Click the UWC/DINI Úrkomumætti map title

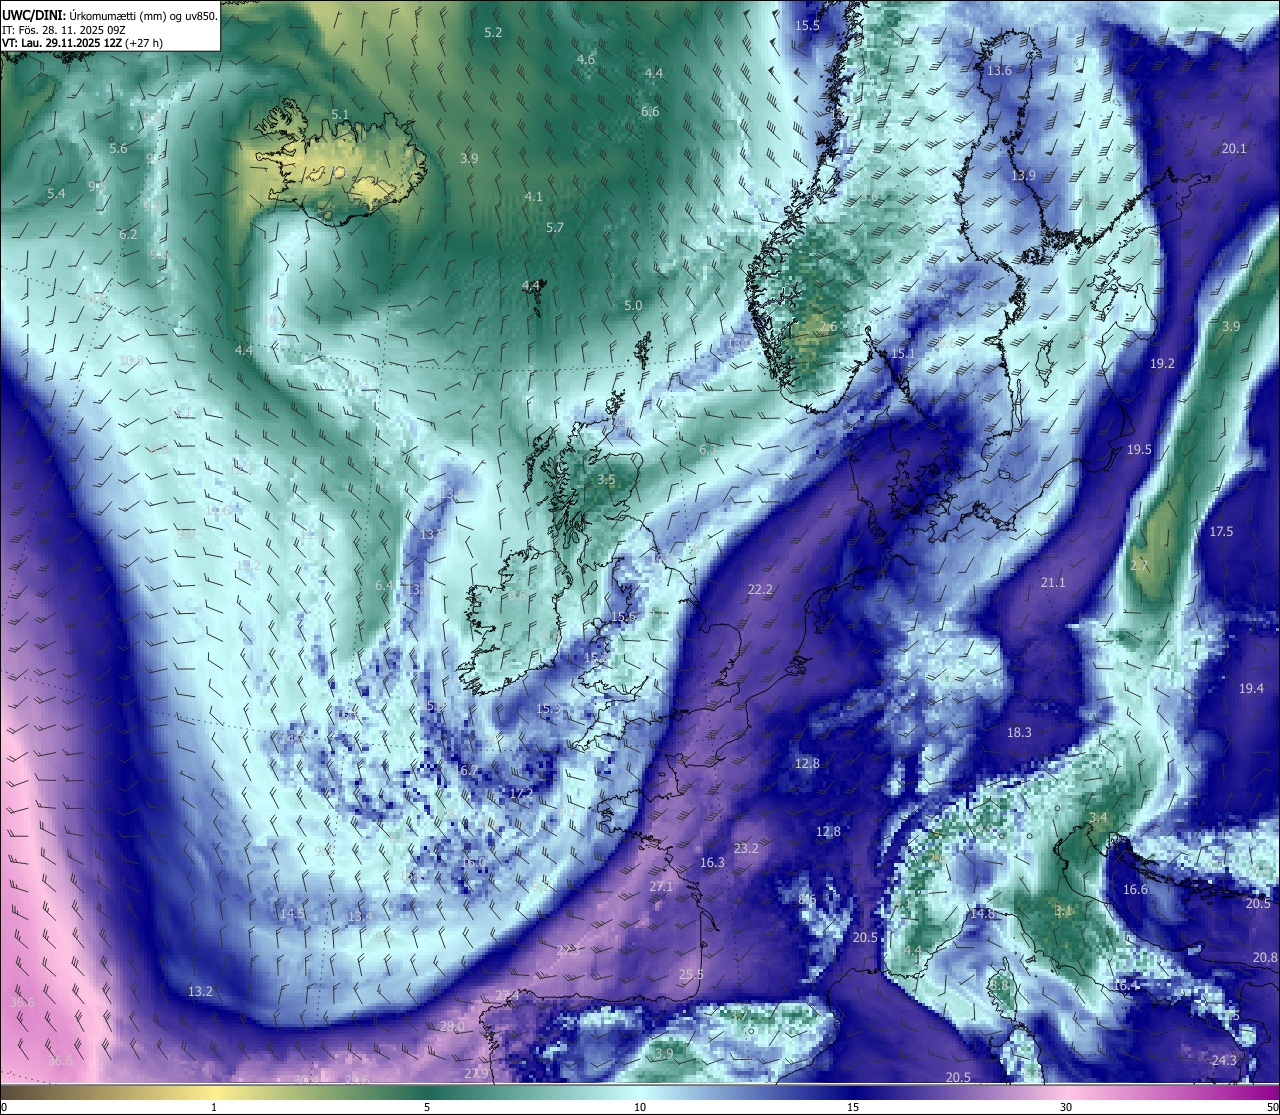pos(110,15)
